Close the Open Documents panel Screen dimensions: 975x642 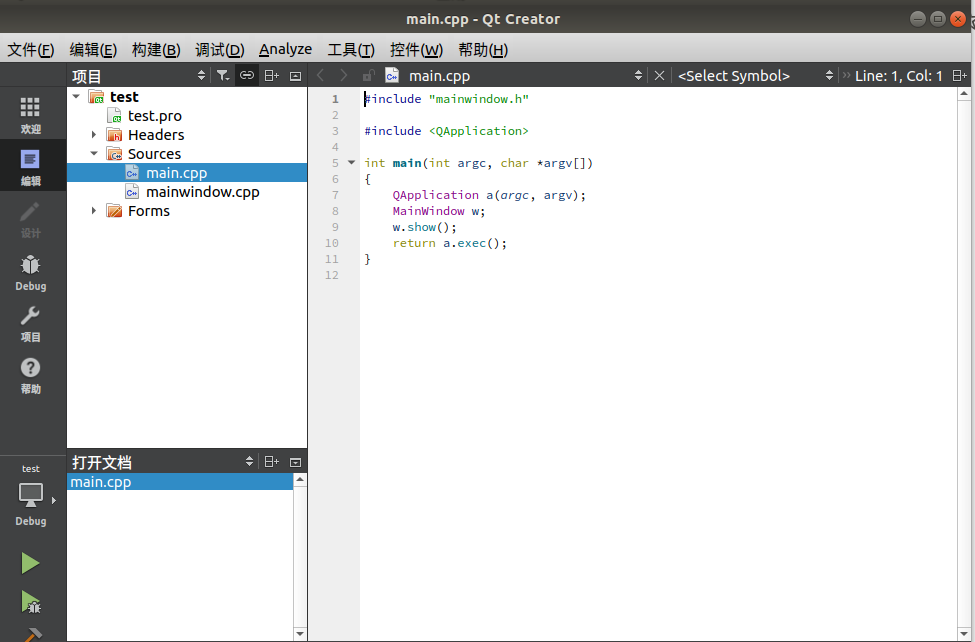pos(295,462)
